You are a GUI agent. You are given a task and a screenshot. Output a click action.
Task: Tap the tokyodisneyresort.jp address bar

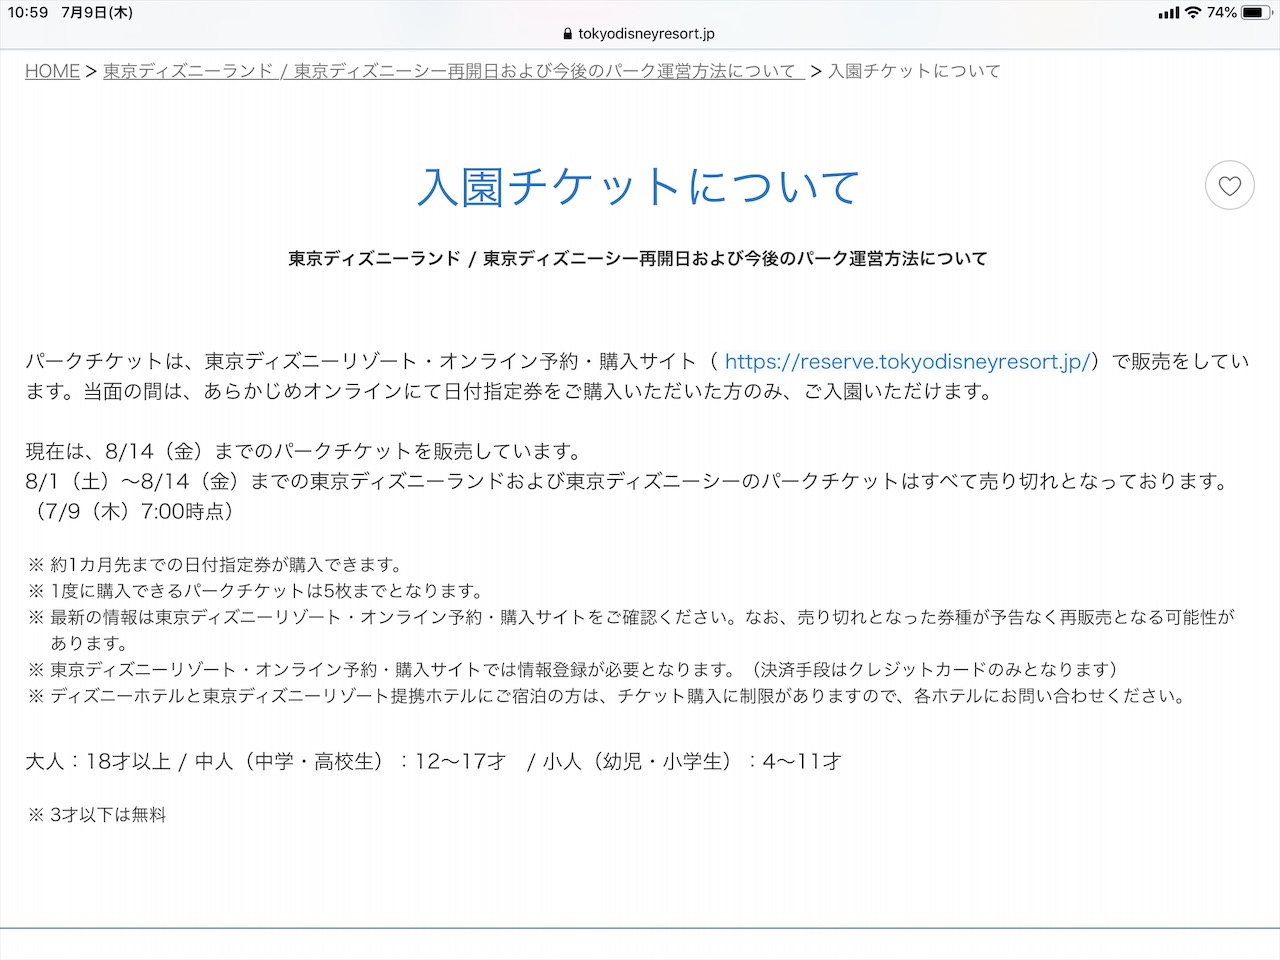pos(640,33)
